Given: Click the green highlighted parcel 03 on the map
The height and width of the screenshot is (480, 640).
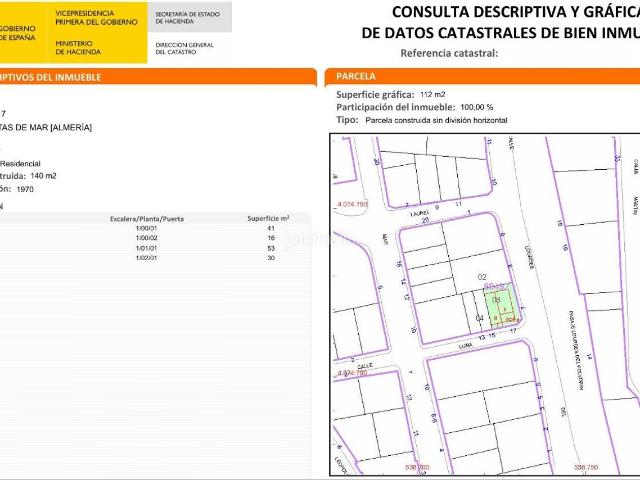Looking at the screenshot, I should pyautogui.click(x=502, y=301).
